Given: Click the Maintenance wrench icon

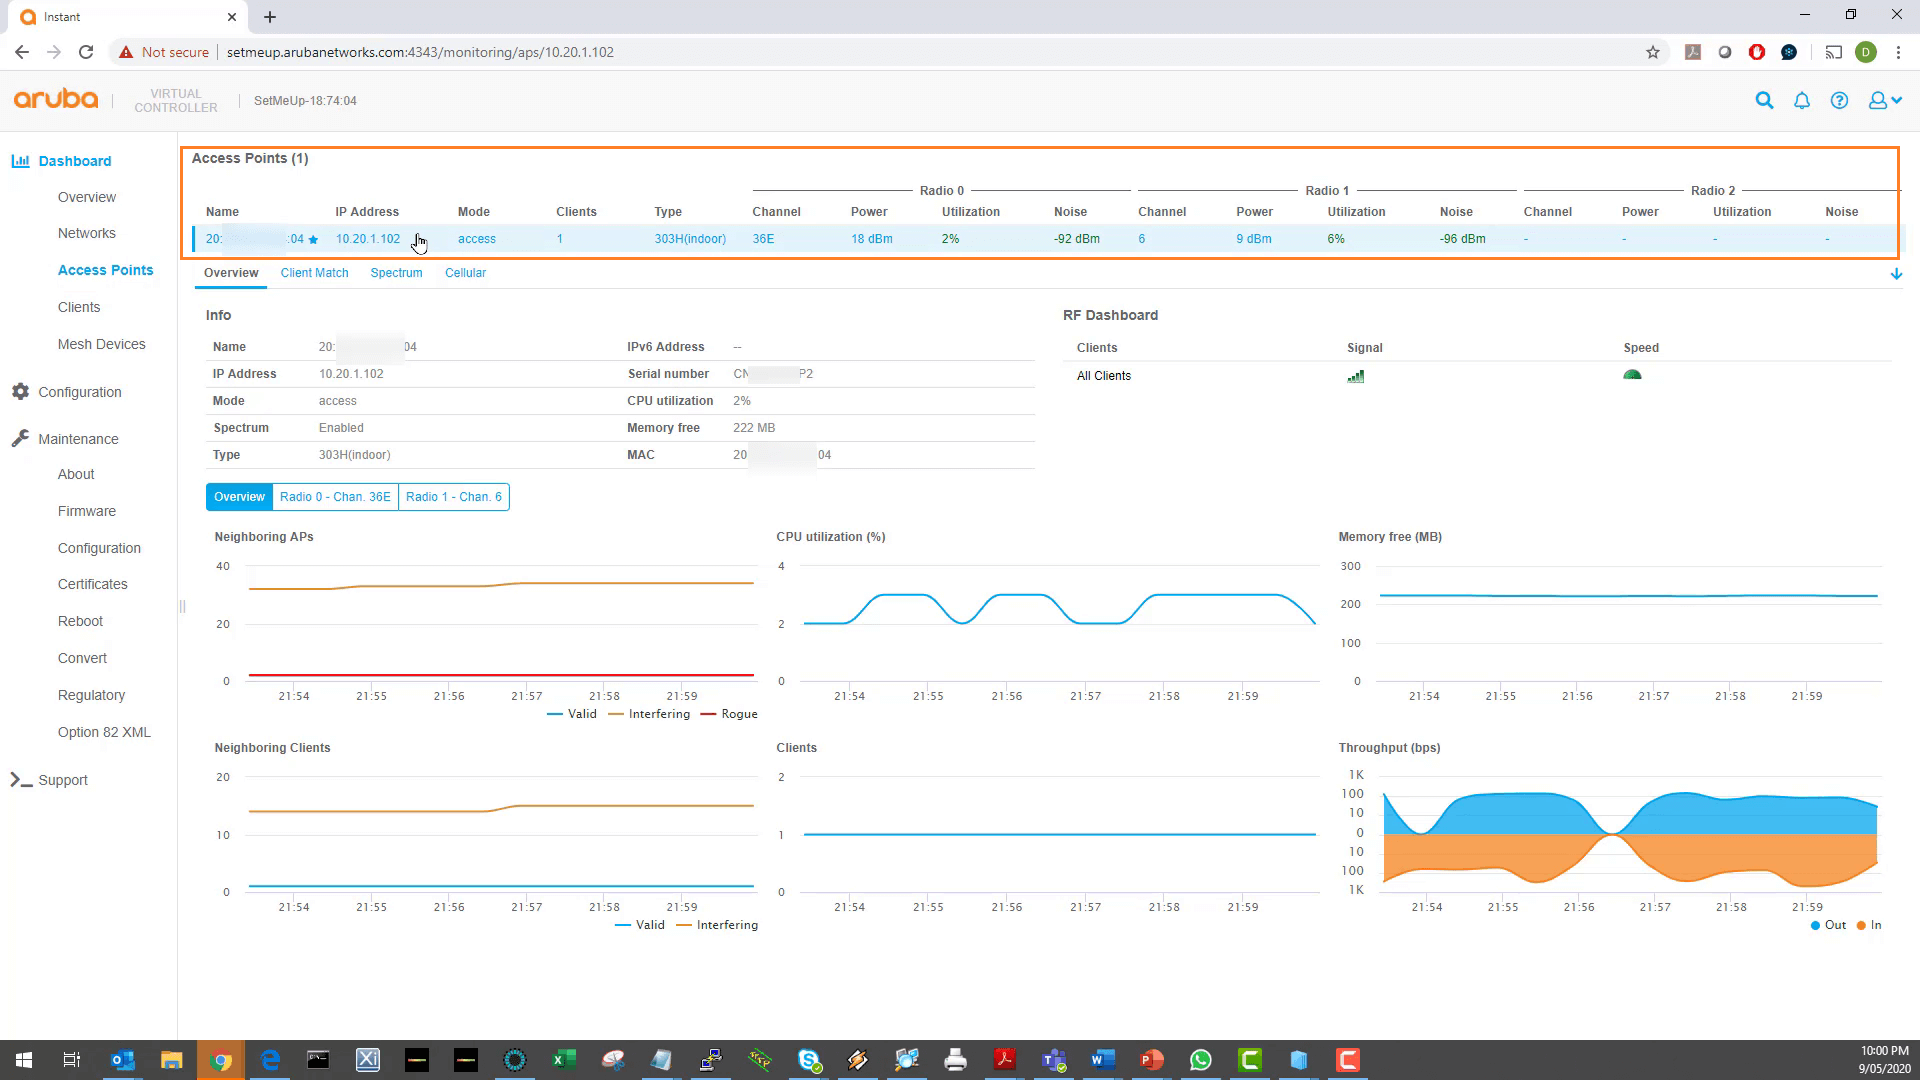Looking at the screenshot, I should 20,438.
